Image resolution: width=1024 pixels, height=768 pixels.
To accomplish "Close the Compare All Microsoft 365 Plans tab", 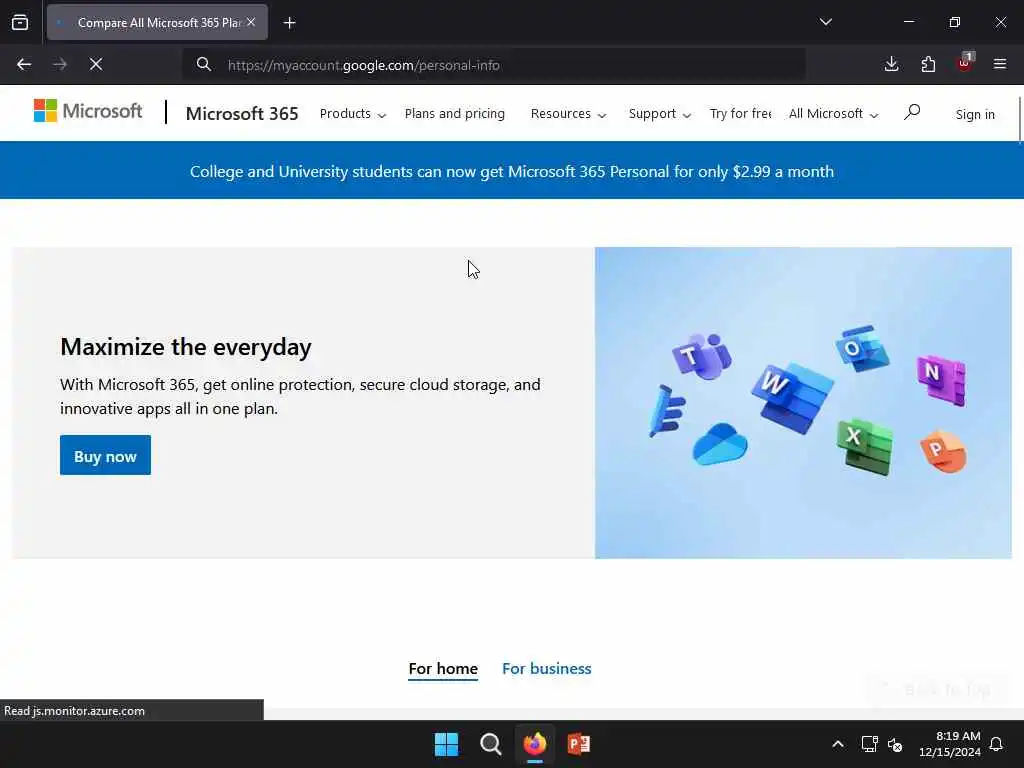I will [251, 22].
